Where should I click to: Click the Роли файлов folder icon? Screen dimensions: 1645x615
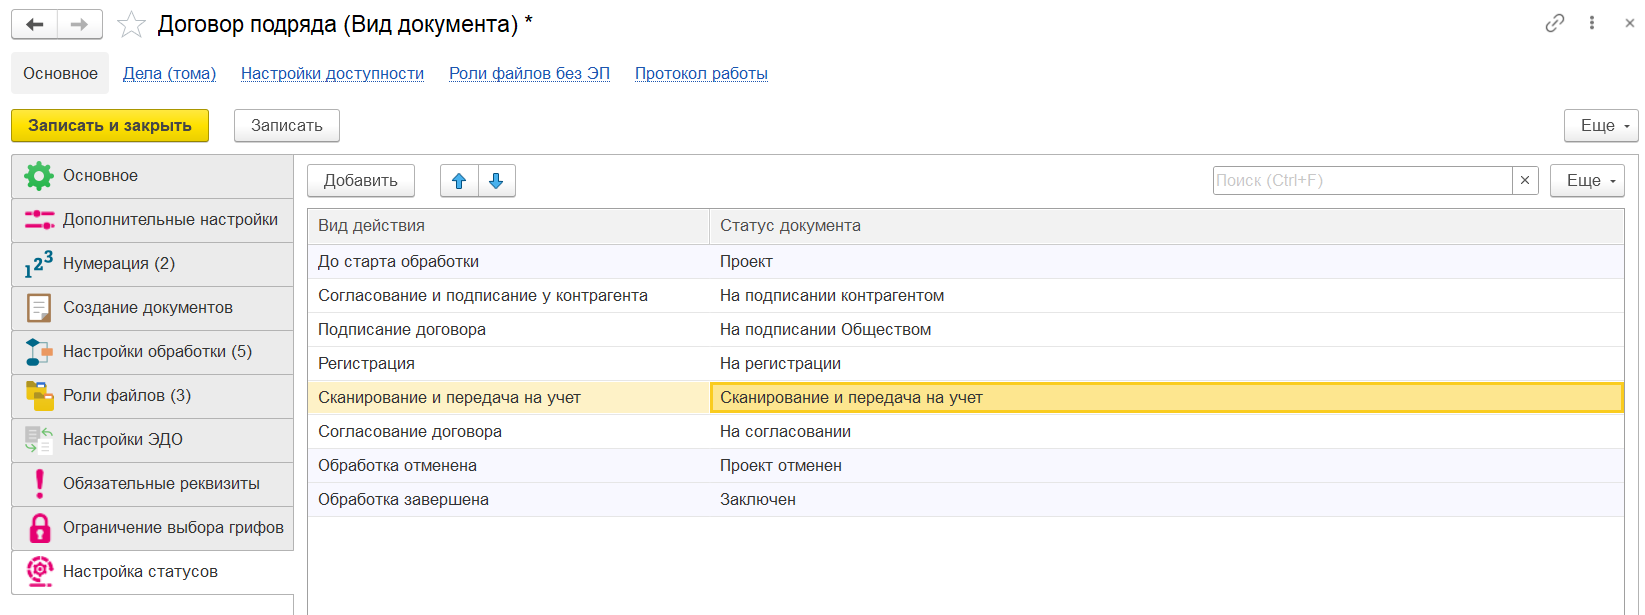click(x=39, y=396)
